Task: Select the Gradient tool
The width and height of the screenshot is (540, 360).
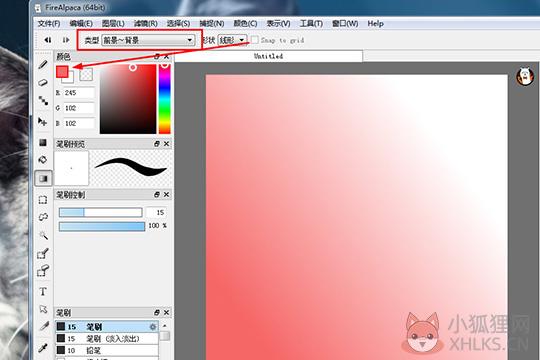Action: click(43, 178)
